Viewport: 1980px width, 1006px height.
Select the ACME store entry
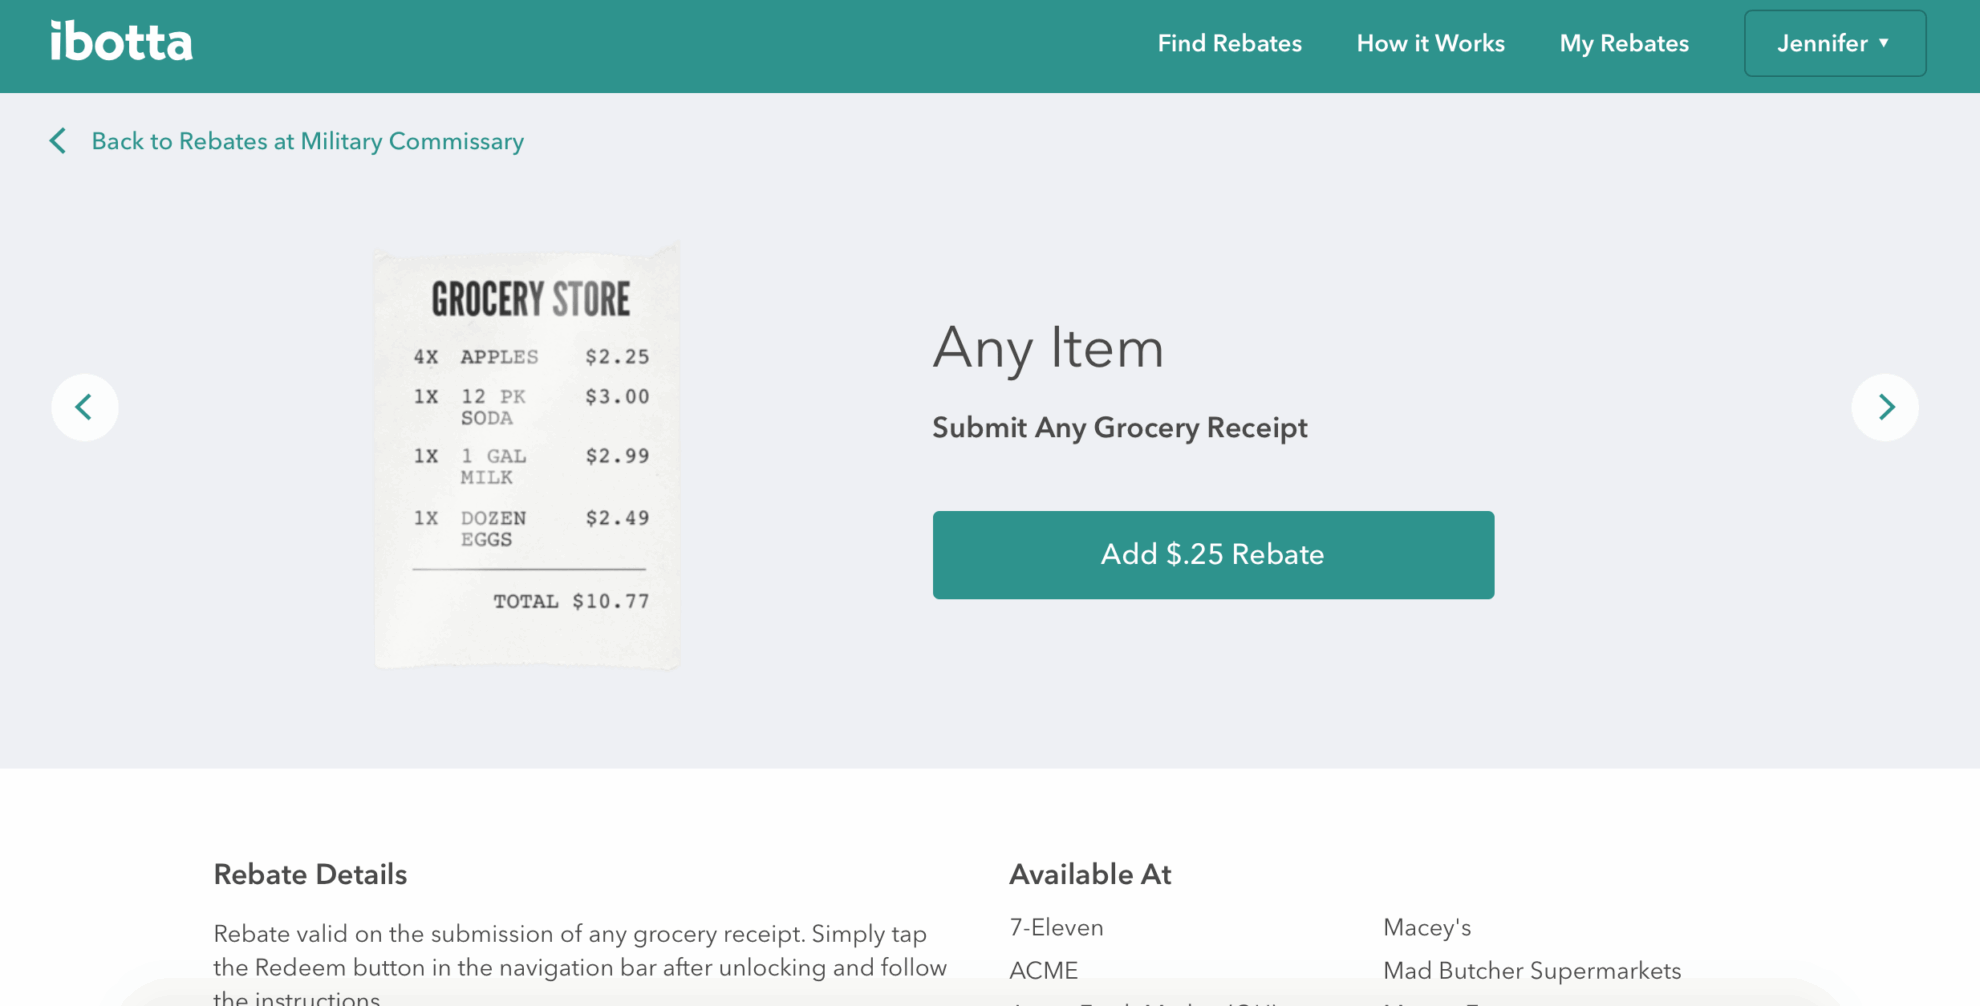tap(1043, 971)
